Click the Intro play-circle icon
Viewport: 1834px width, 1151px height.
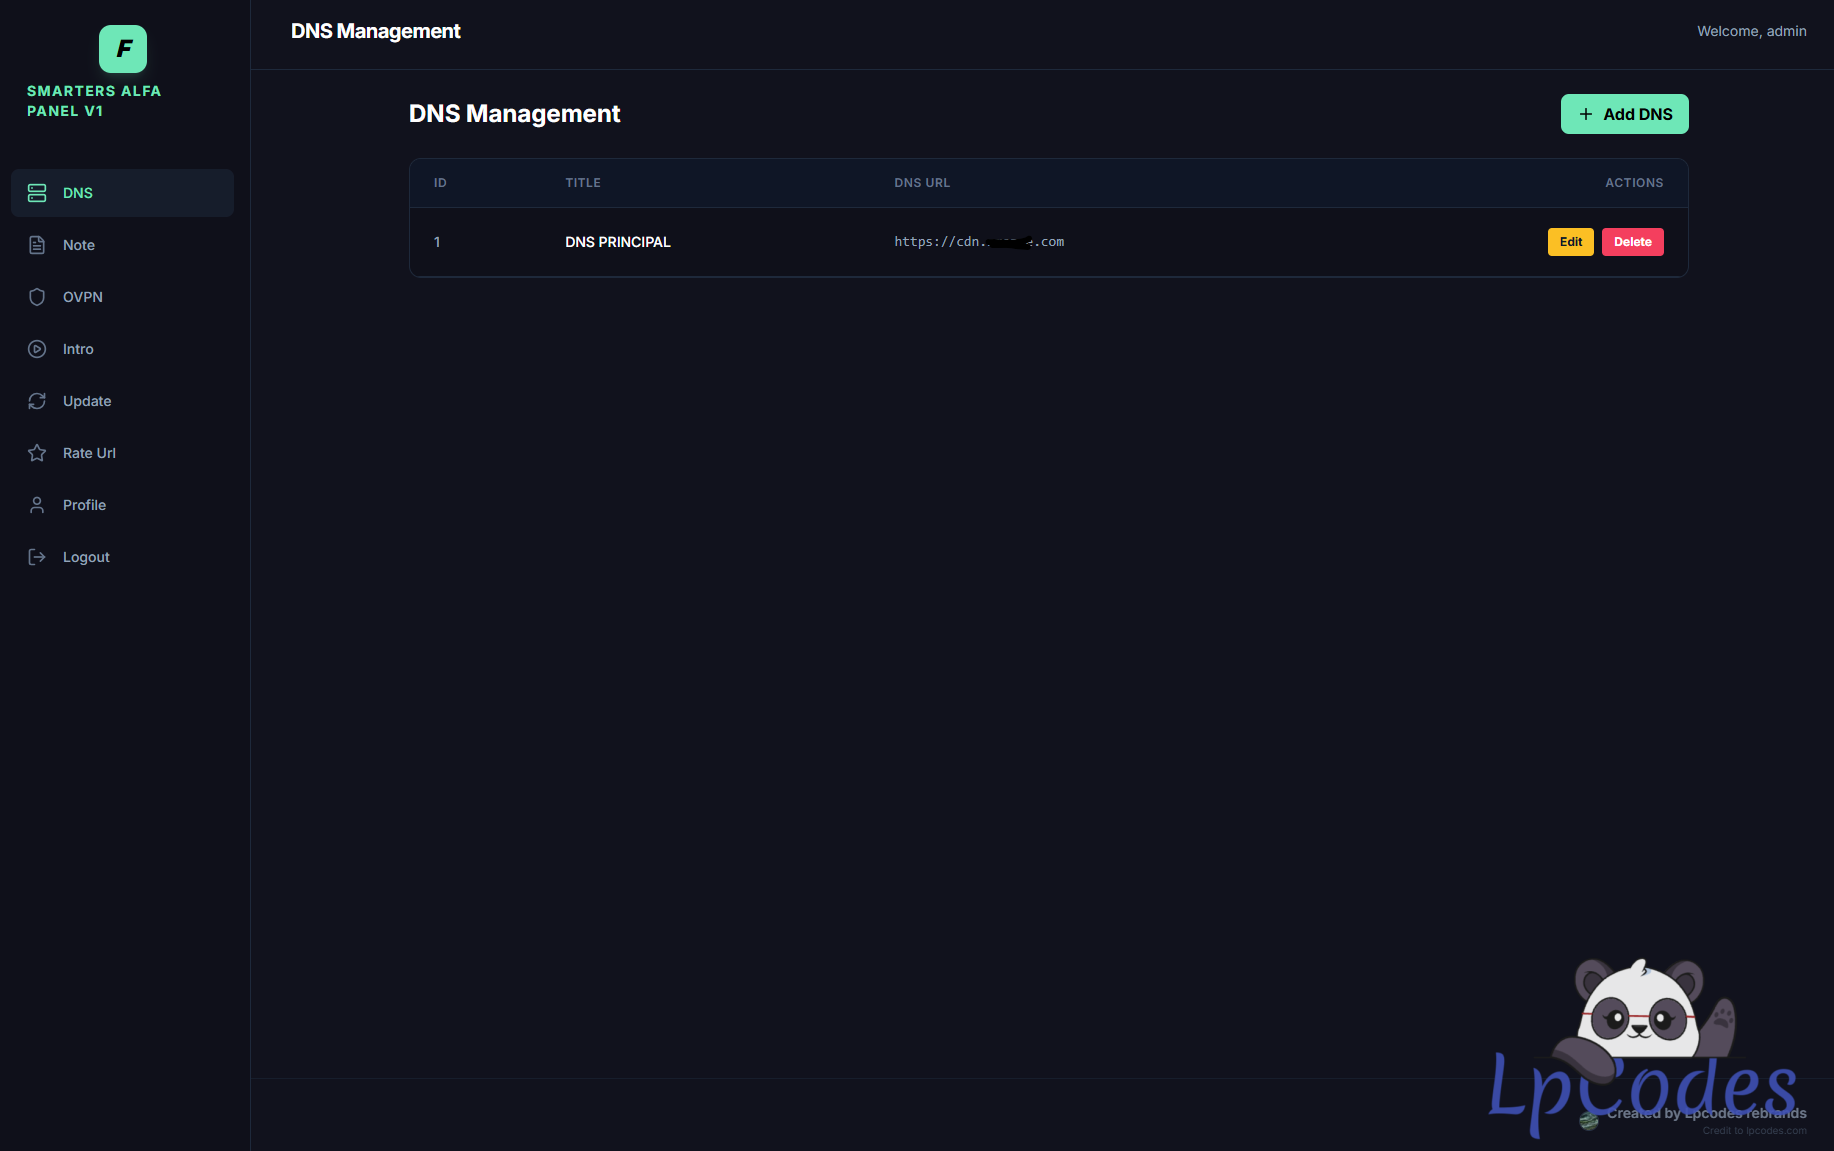tap(37, 349)
